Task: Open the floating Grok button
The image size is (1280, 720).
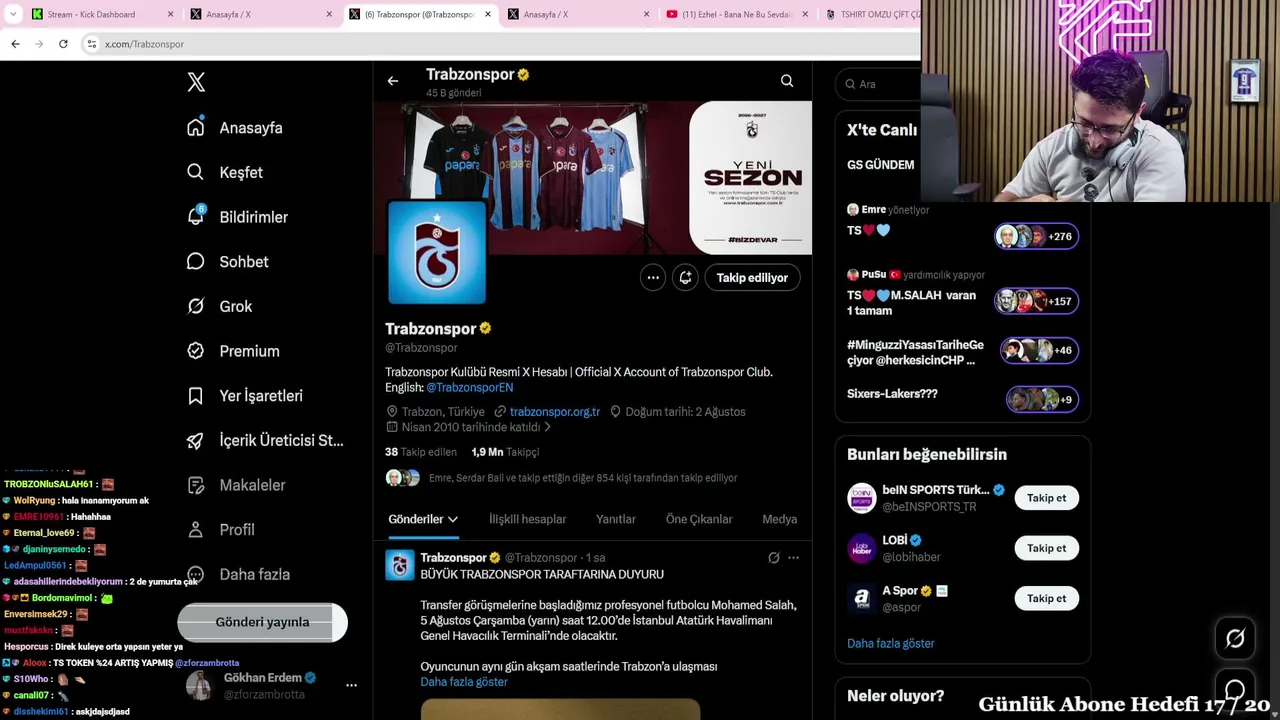Action: 1235,638
